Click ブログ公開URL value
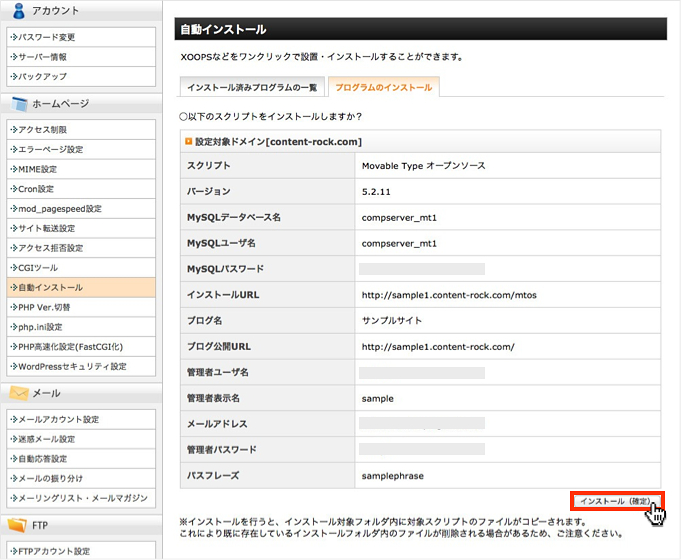681x560 pixels. 438,347
